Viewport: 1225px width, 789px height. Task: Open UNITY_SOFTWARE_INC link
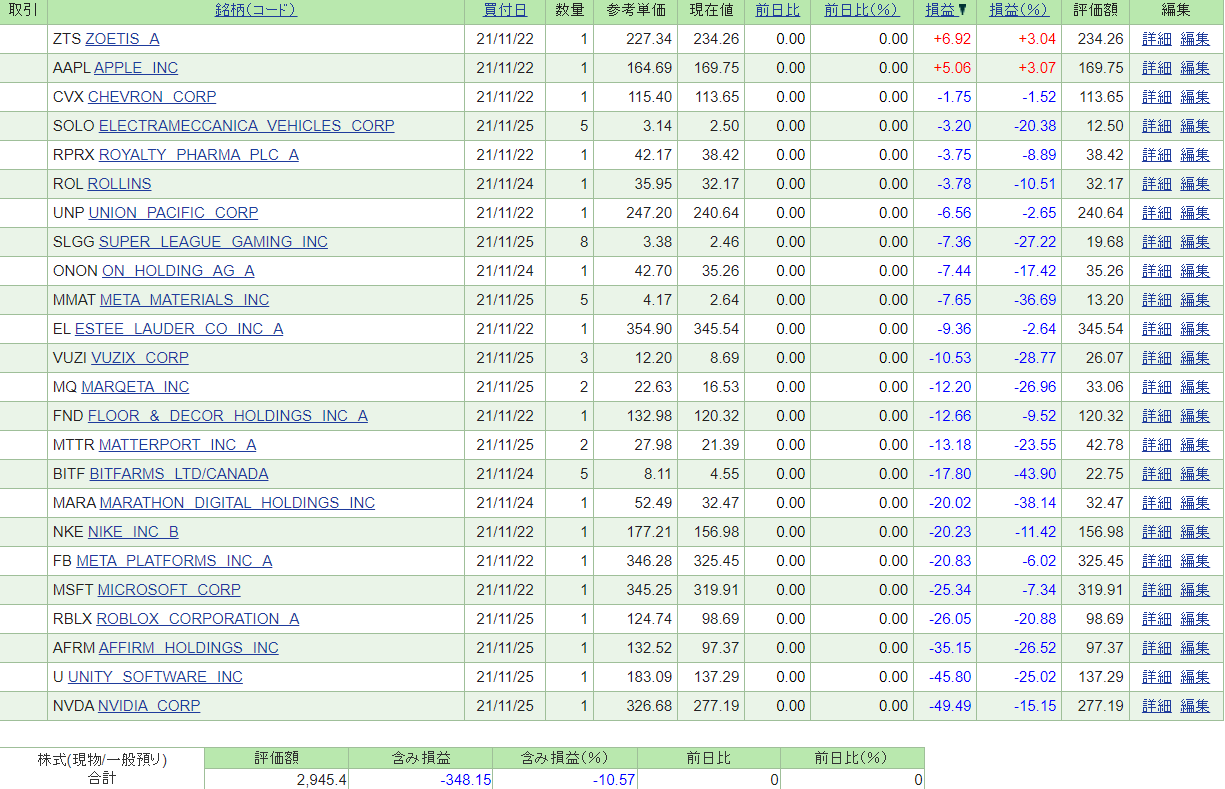tap(155, 677)
